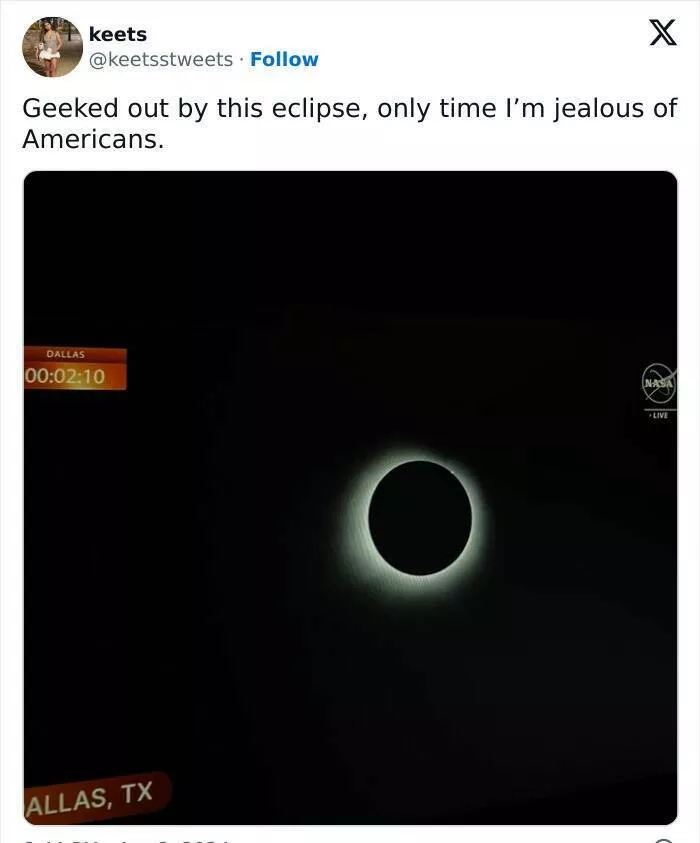Click the display name keets
The width and height of the screenshot is (700, 843).
(118, 34)
